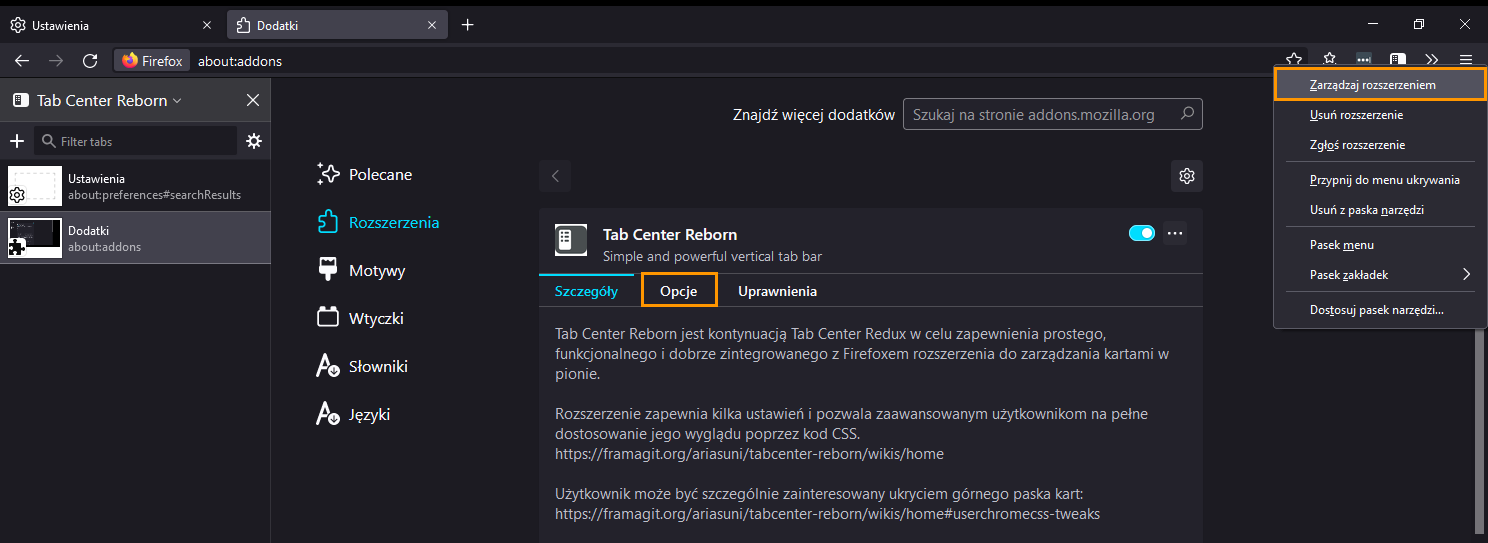Open more options for Tab Center Reborn
Viewport: 1488px width, 543px height.
pos(1175,233)
